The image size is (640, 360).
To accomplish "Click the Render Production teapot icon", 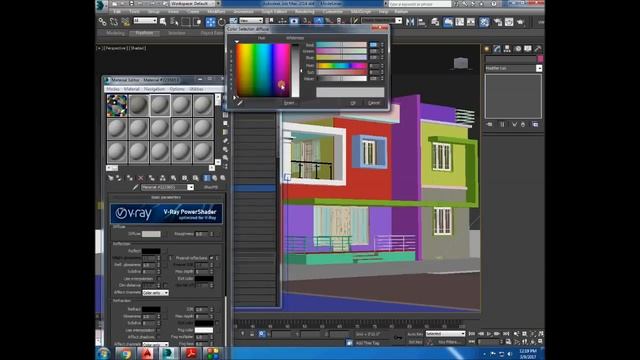I will pyautogui.click(x=520, y=22).
